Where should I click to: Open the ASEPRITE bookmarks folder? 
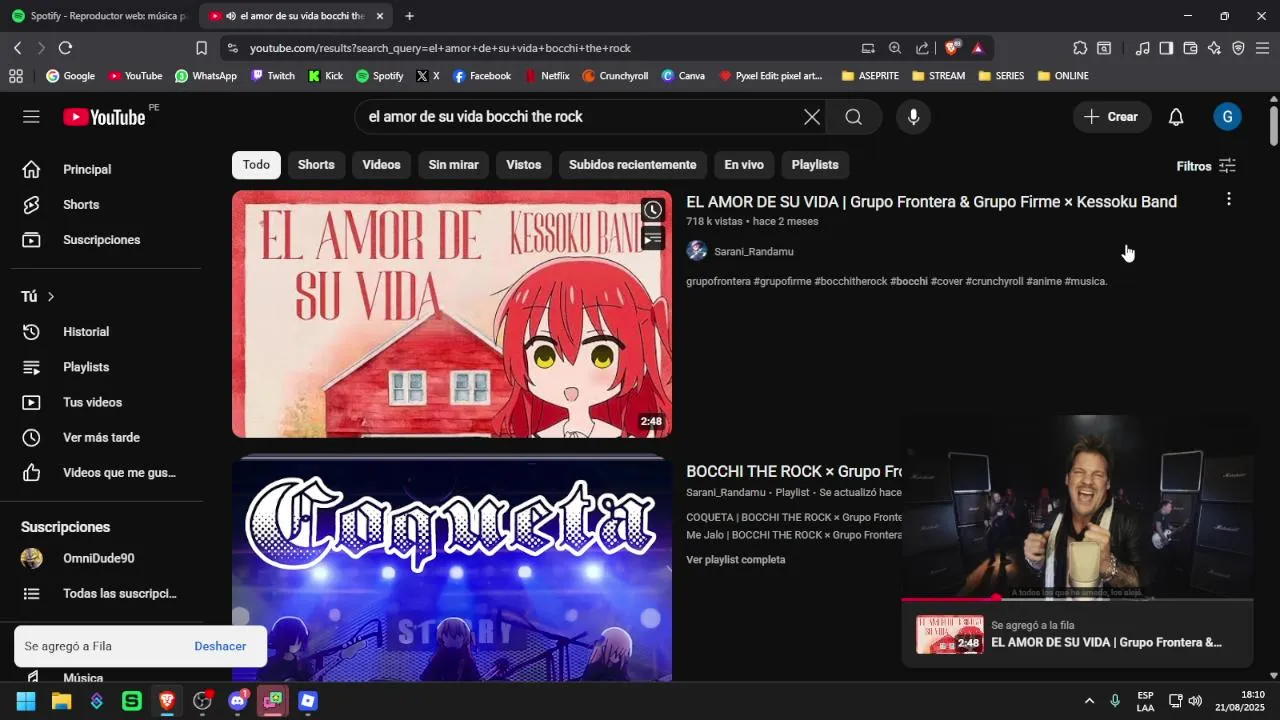tap(870, 76)
